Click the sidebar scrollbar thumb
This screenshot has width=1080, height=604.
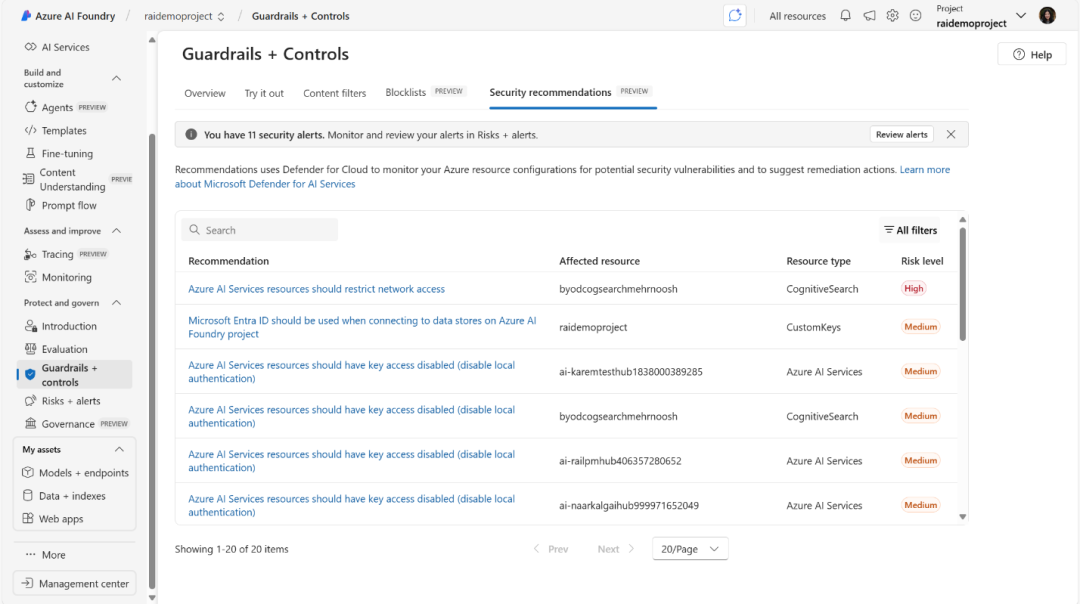click(152, 362)
